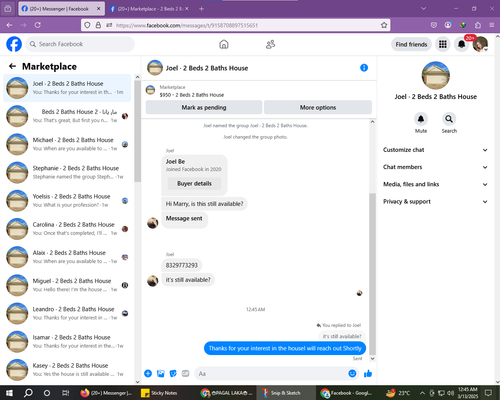Open Miguel - 2 Beds 2 Baths House chat
500x400 pixels.
click(x=67, y=285)
